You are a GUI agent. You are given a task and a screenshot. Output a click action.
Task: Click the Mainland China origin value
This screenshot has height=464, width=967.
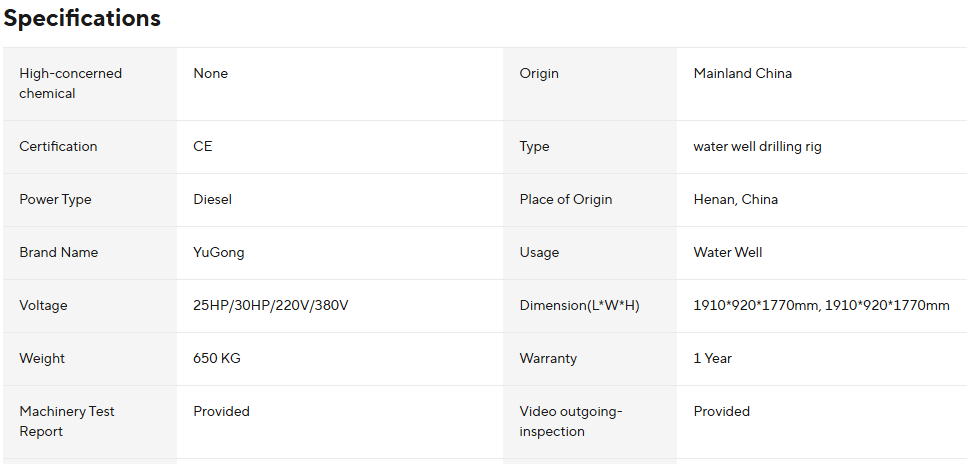[x=742, y=73]
